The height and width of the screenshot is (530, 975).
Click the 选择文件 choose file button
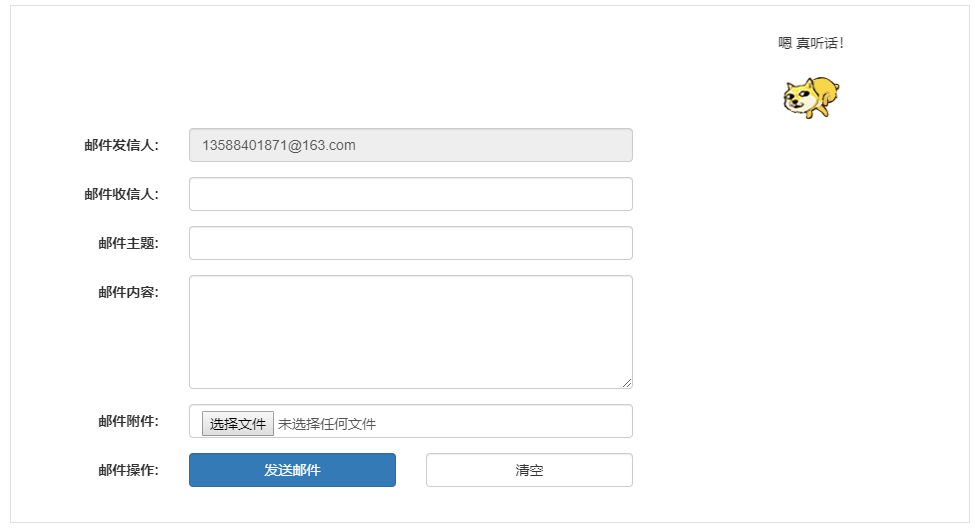coord(238,424)
